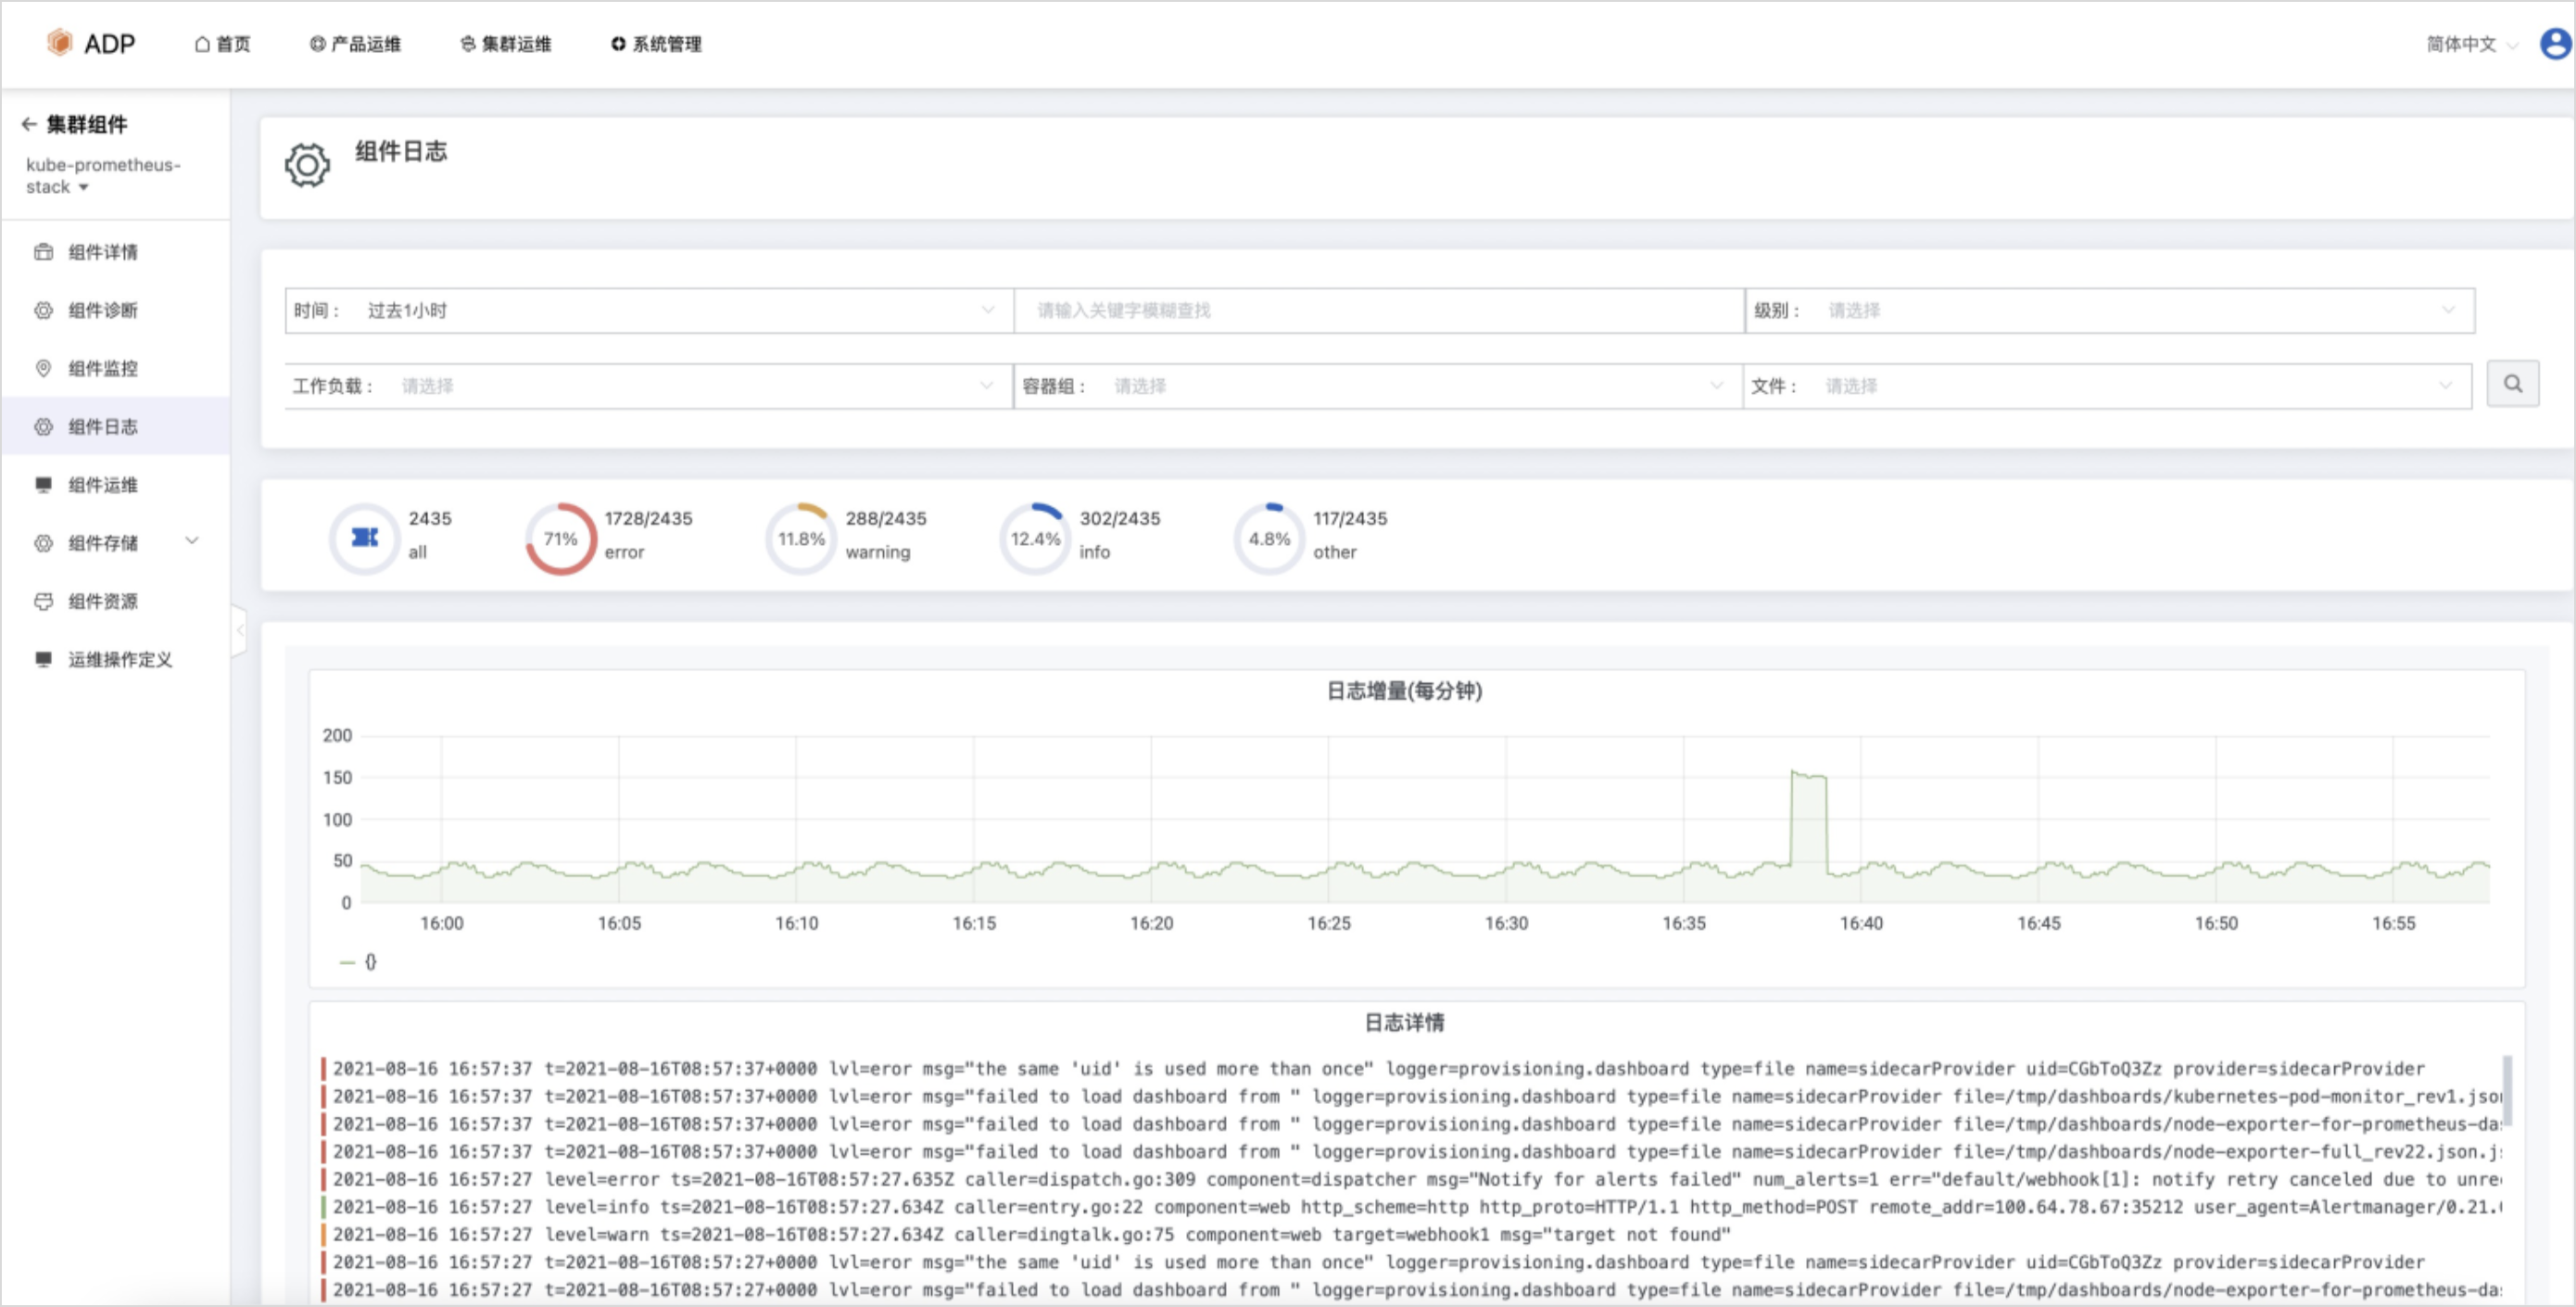Click the 组件诊断 gear icon
This screenshot has width=2576, height=1307.
tap(43, 310)
